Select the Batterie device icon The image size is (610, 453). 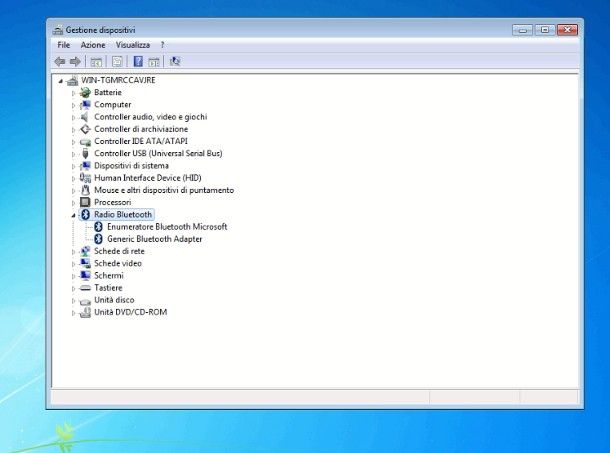click(86, 92)
